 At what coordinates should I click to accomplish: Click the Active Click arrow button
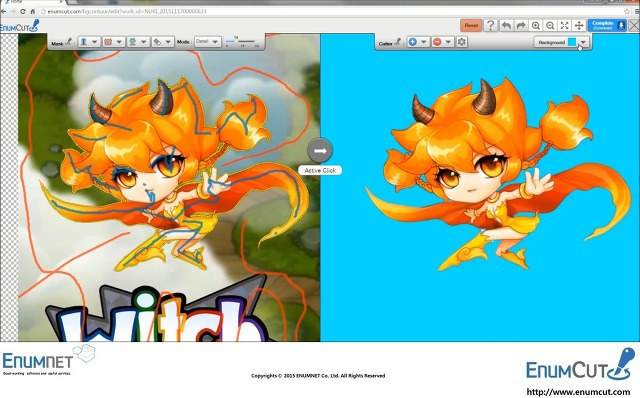click(320, 151)
